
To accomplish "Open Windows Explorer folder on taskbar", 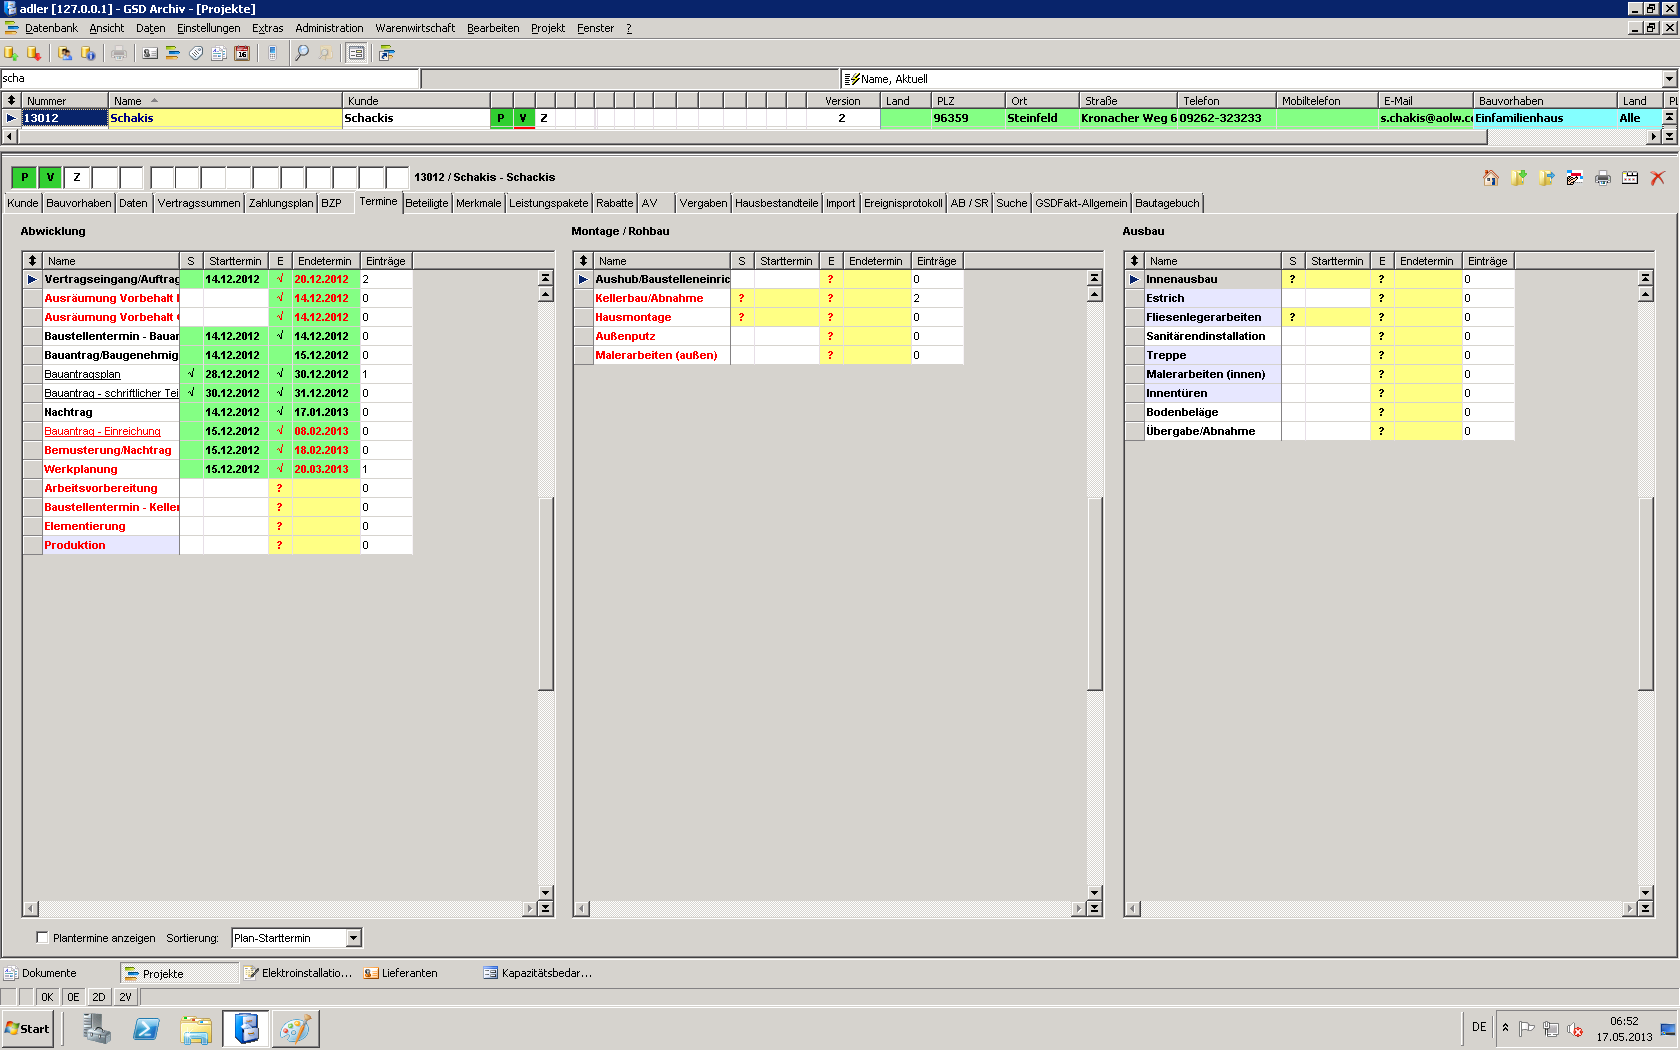I will (x=196, y=1028).
